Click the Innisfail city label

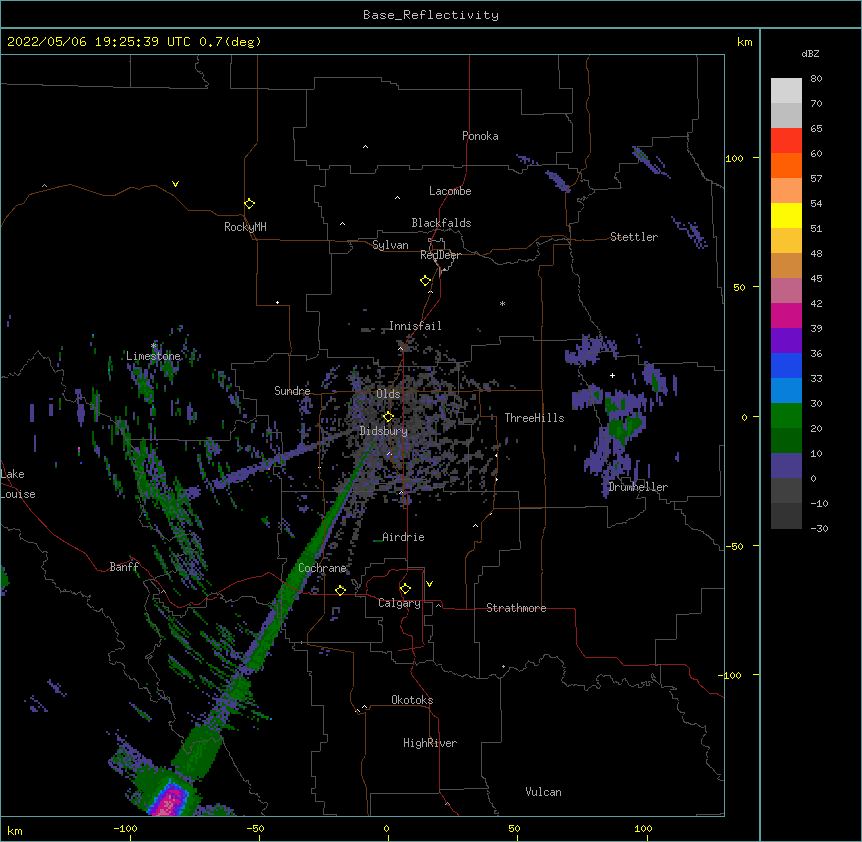click(x=415, y=326)
